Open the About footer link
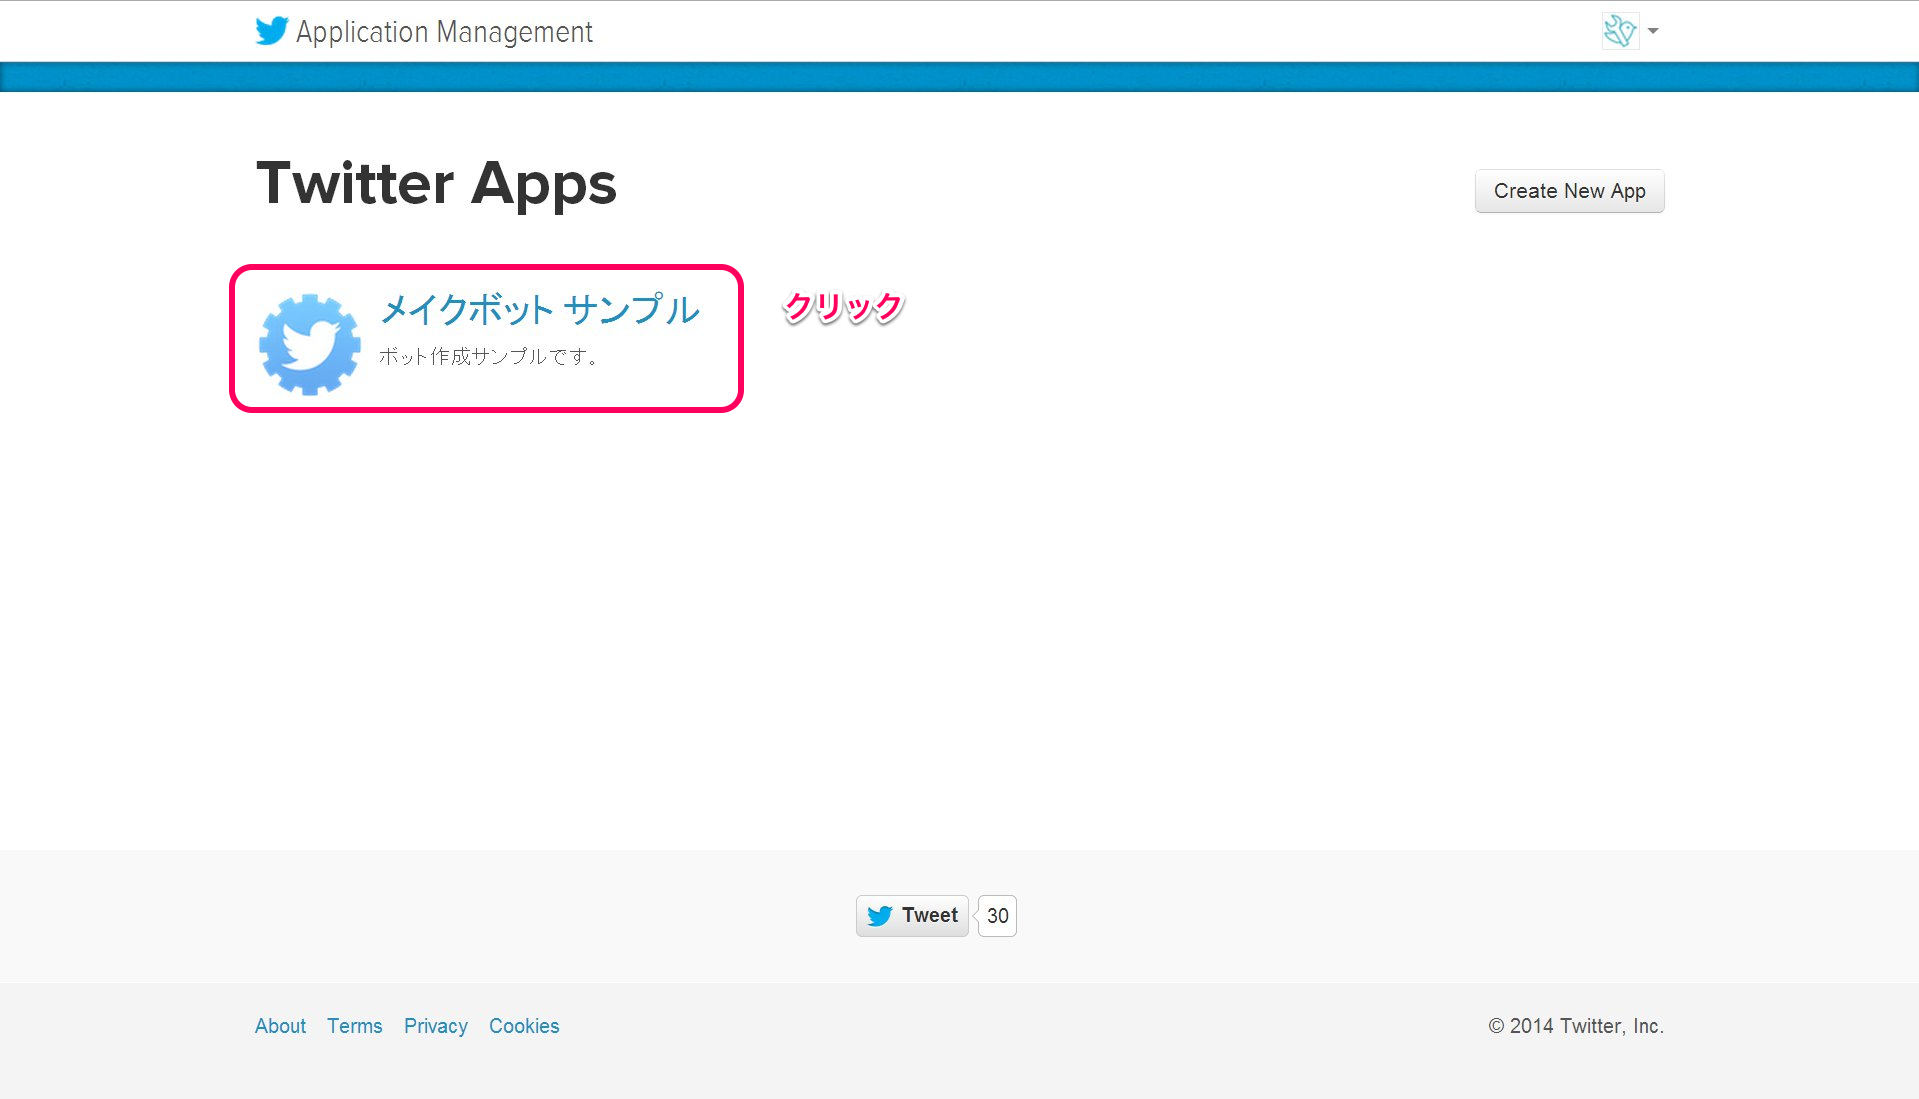The height and width of the screenshot is (1099, 1919). 280,1026
